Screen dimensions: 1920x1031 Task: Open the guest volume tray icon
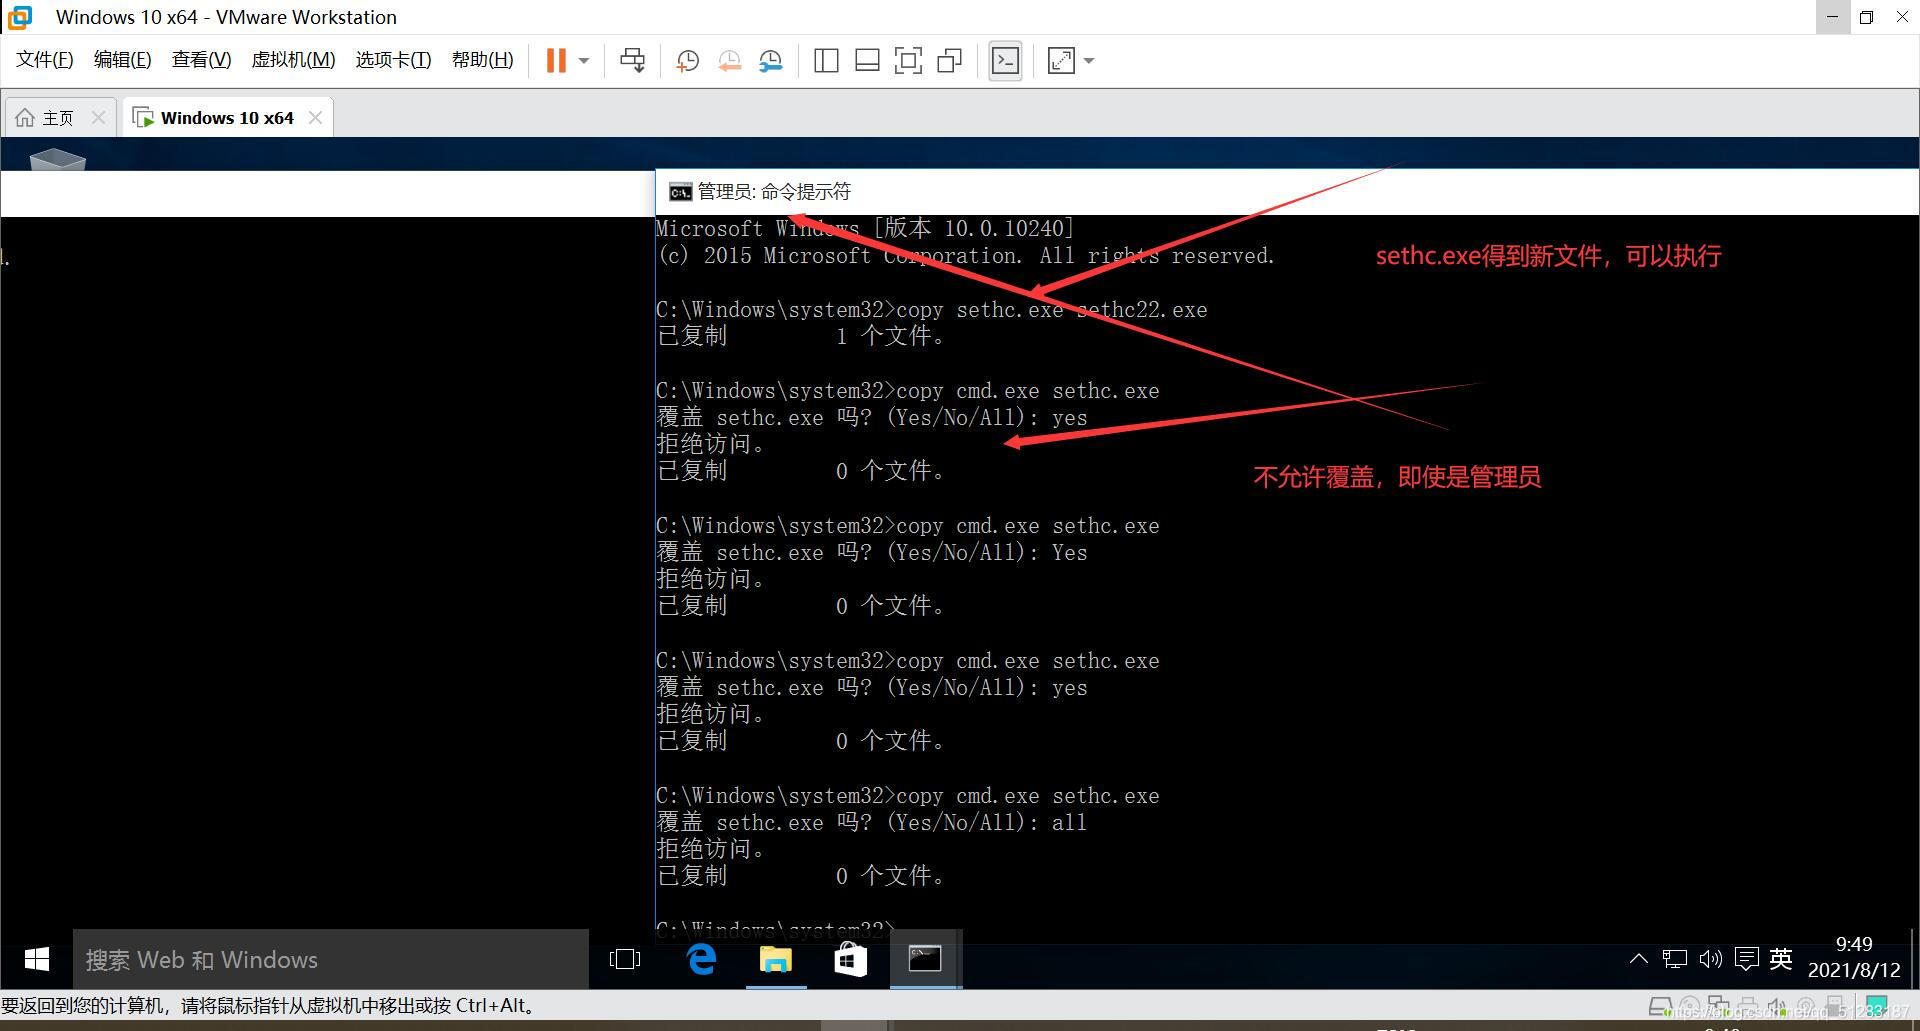tap(1711, 960)
